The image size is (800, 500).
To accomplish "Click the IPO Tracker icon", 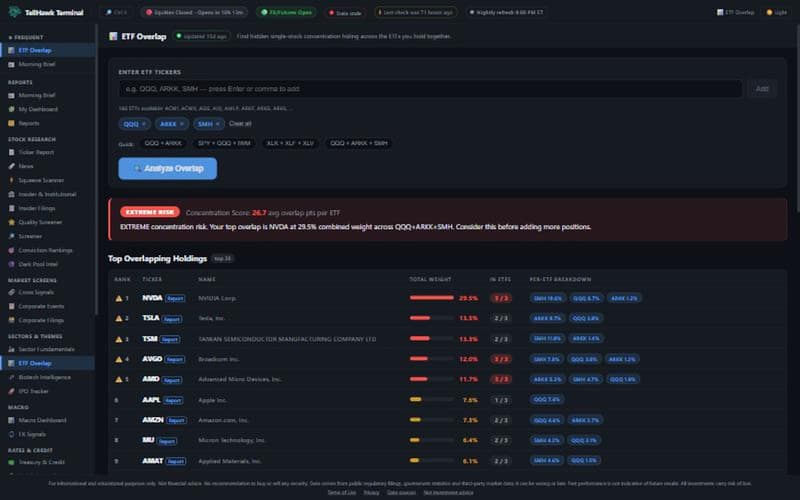I will (x=11, y=391).
